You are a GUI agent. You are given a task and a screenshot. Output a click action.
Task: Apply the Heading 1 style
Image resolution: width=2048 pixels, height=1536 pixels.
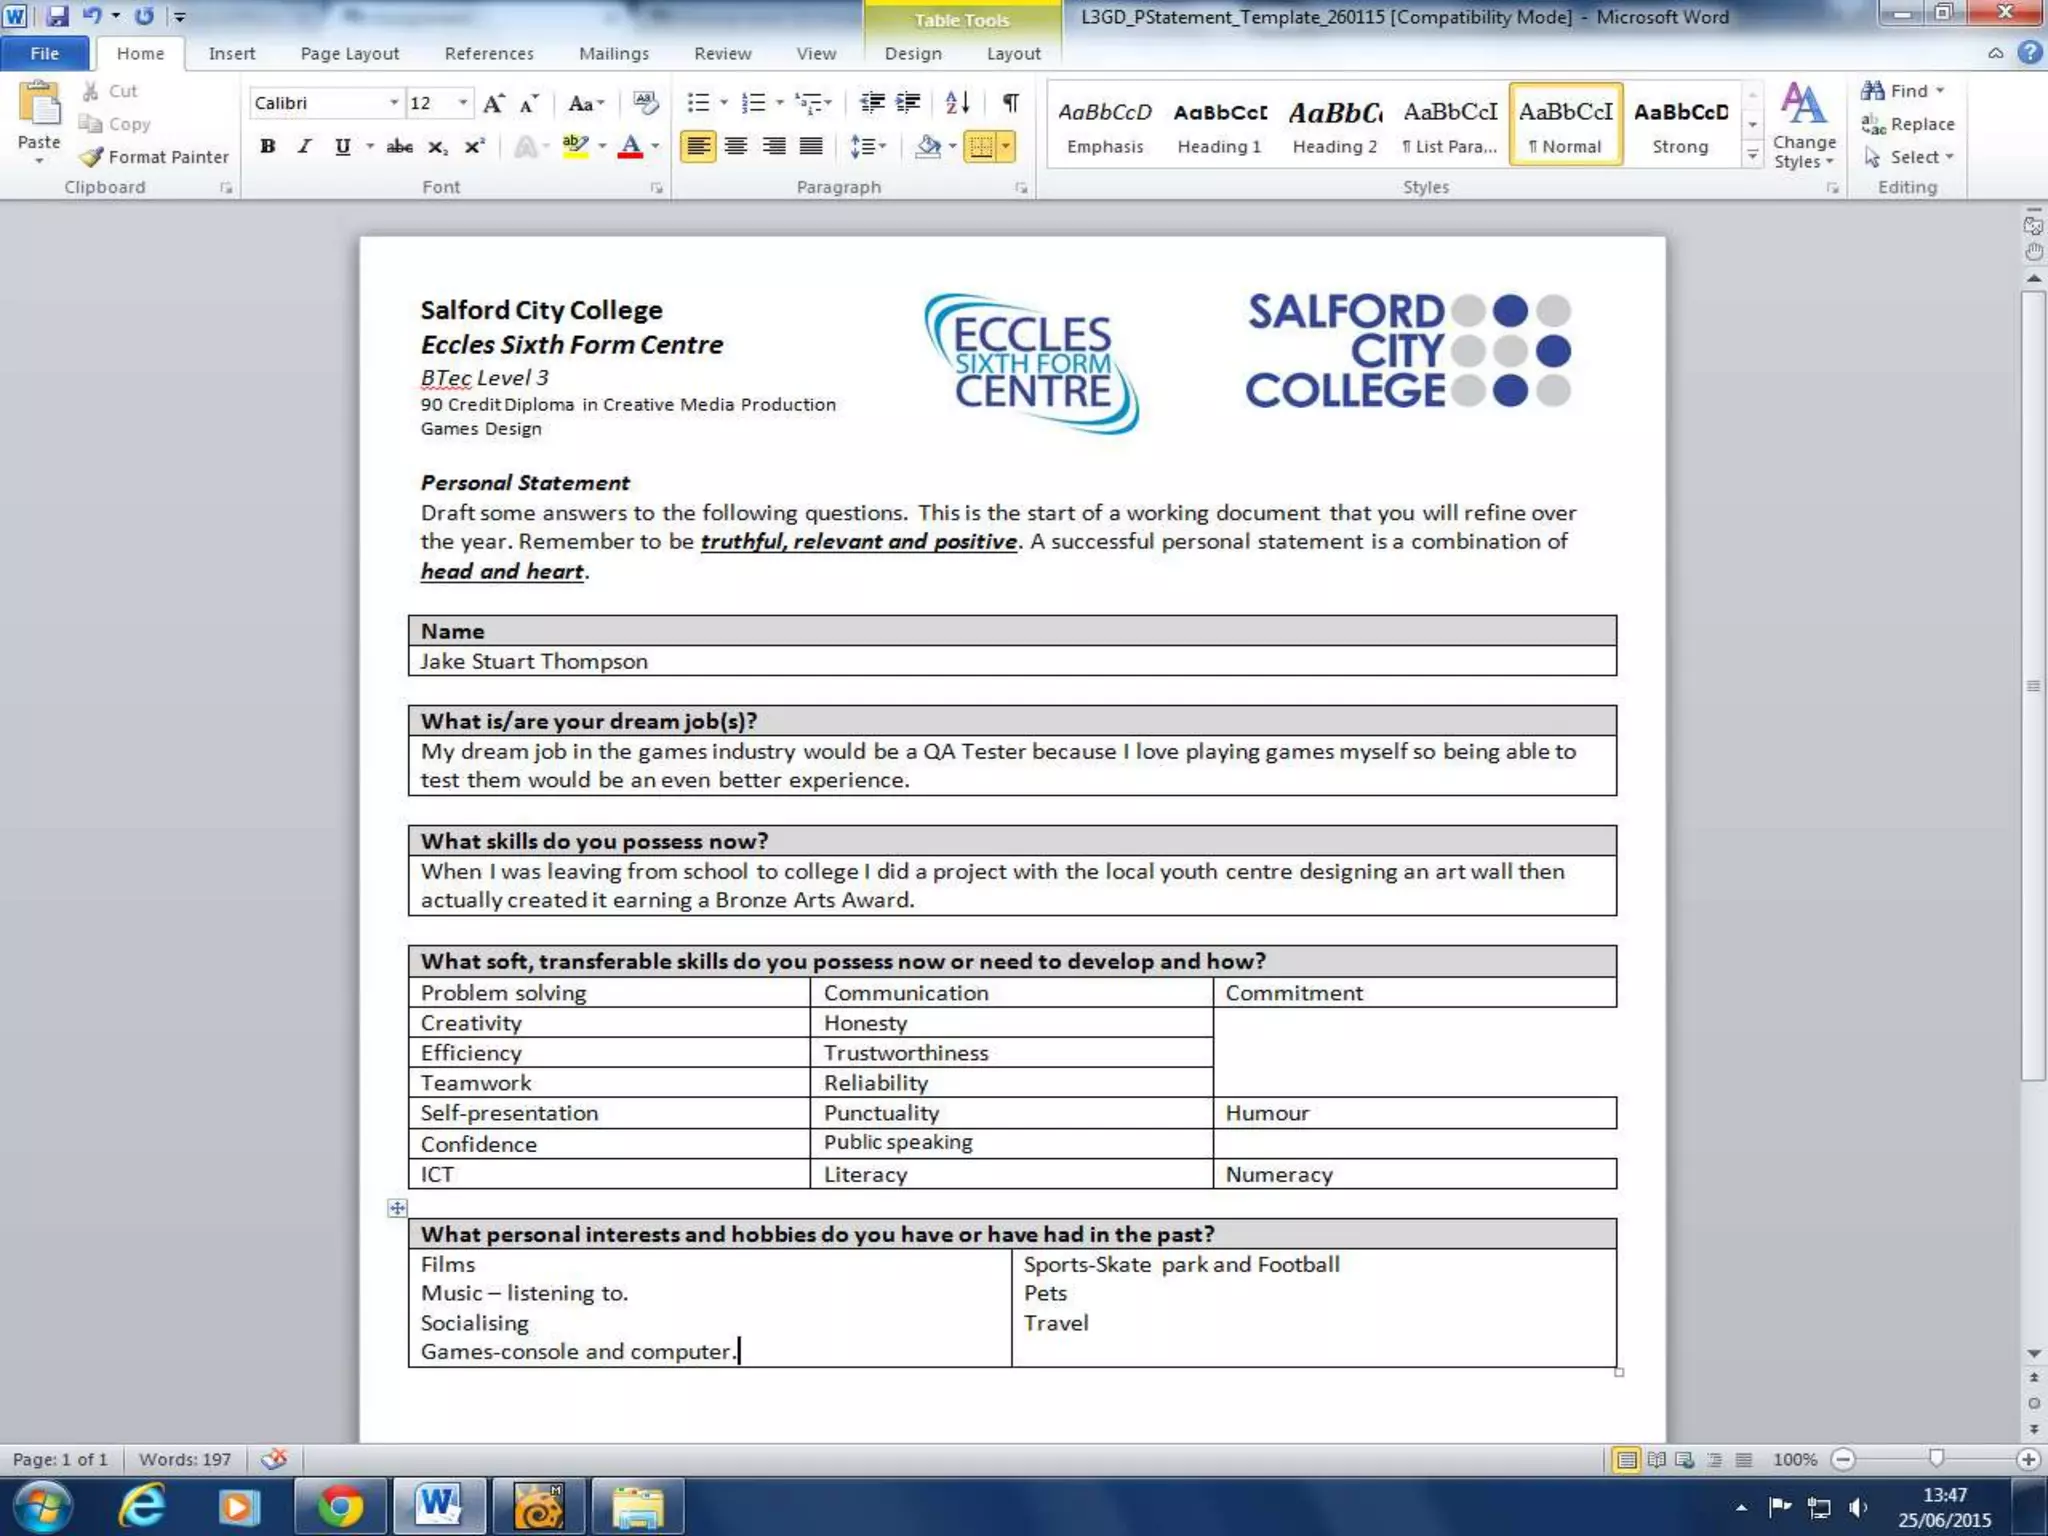pyautogui.click(x=1219, y=125)
